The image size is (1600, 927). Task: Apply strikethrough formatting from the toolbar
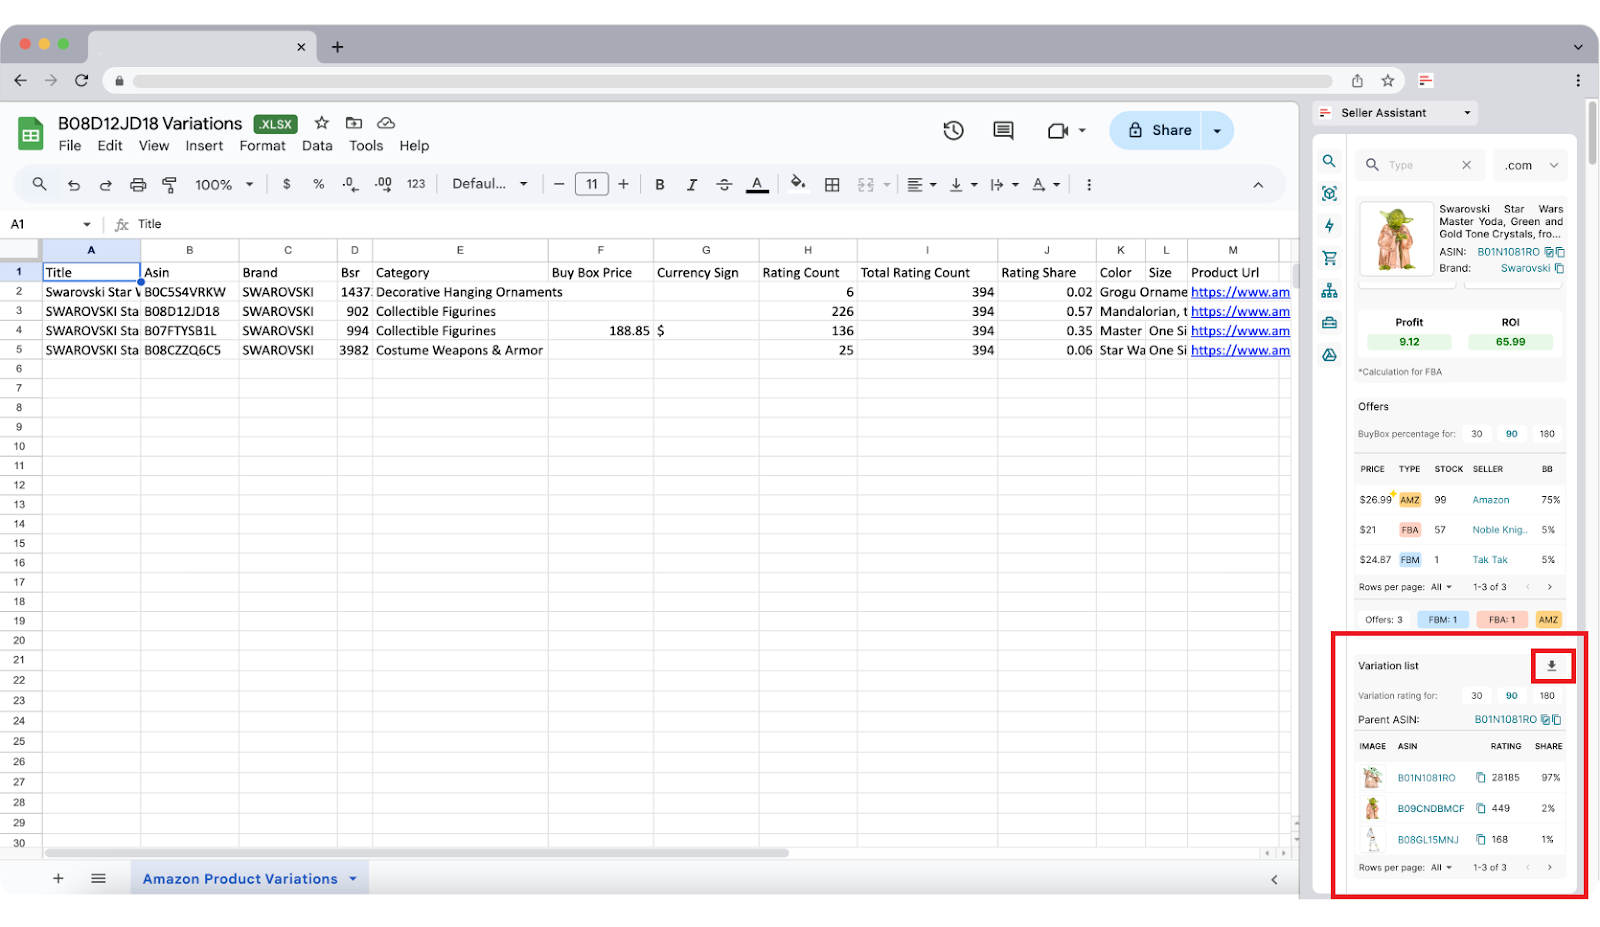[724, 184]
